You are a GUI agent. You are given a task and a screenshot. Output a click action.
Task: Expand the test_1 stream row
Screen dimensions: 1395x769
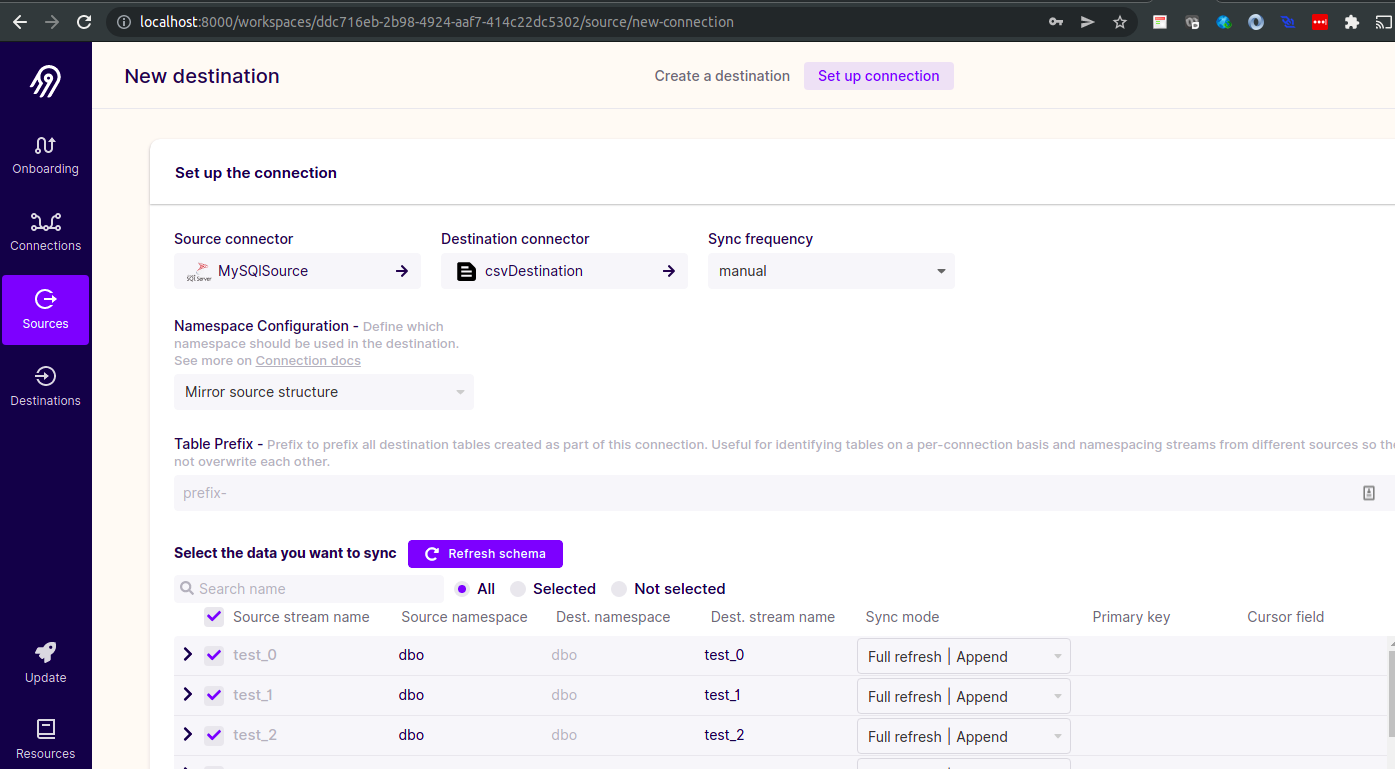coord(187,694)
